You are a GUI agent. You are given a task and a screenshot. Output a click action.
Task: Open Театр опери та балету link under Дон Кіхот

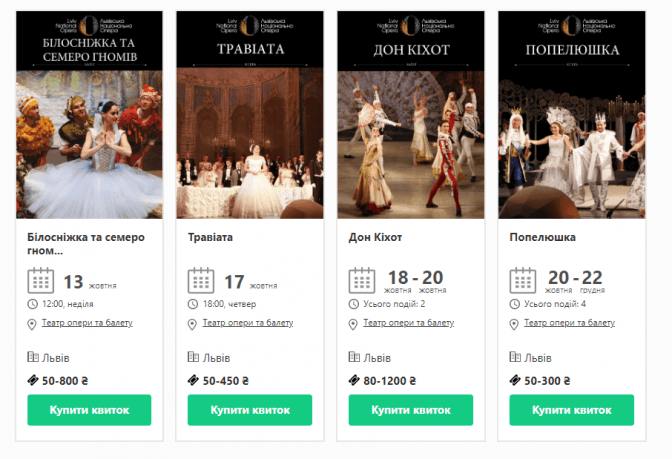click(409, 323)
